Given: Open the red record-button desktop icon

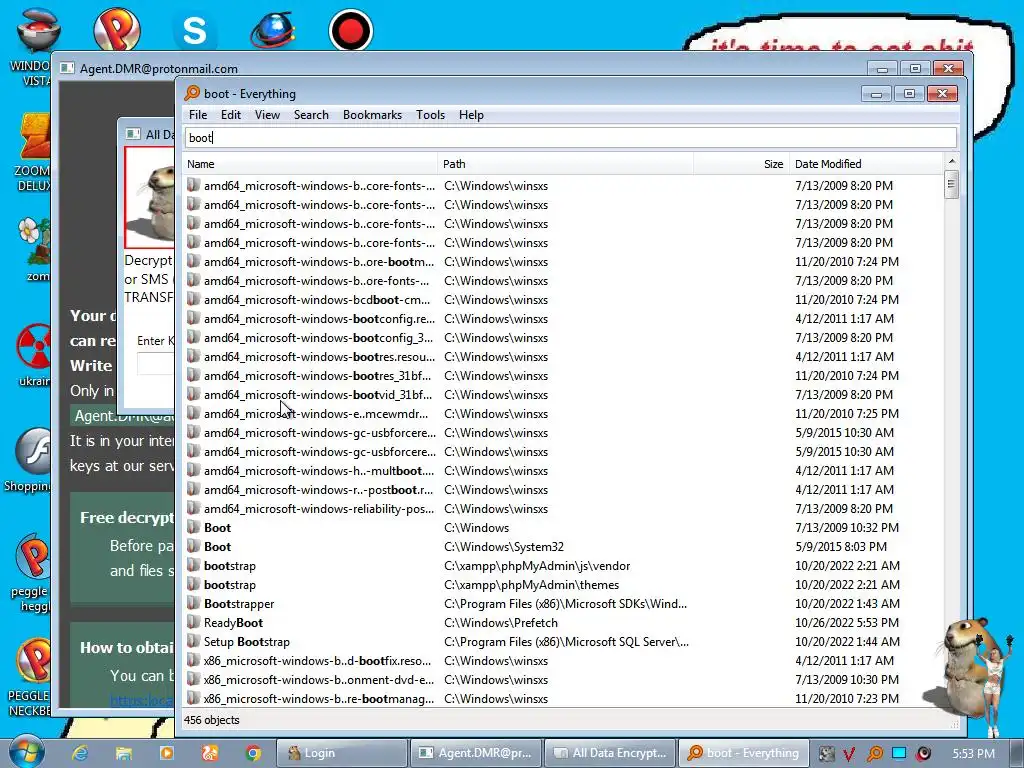Looking at the screenshot, I should (351, 30).
